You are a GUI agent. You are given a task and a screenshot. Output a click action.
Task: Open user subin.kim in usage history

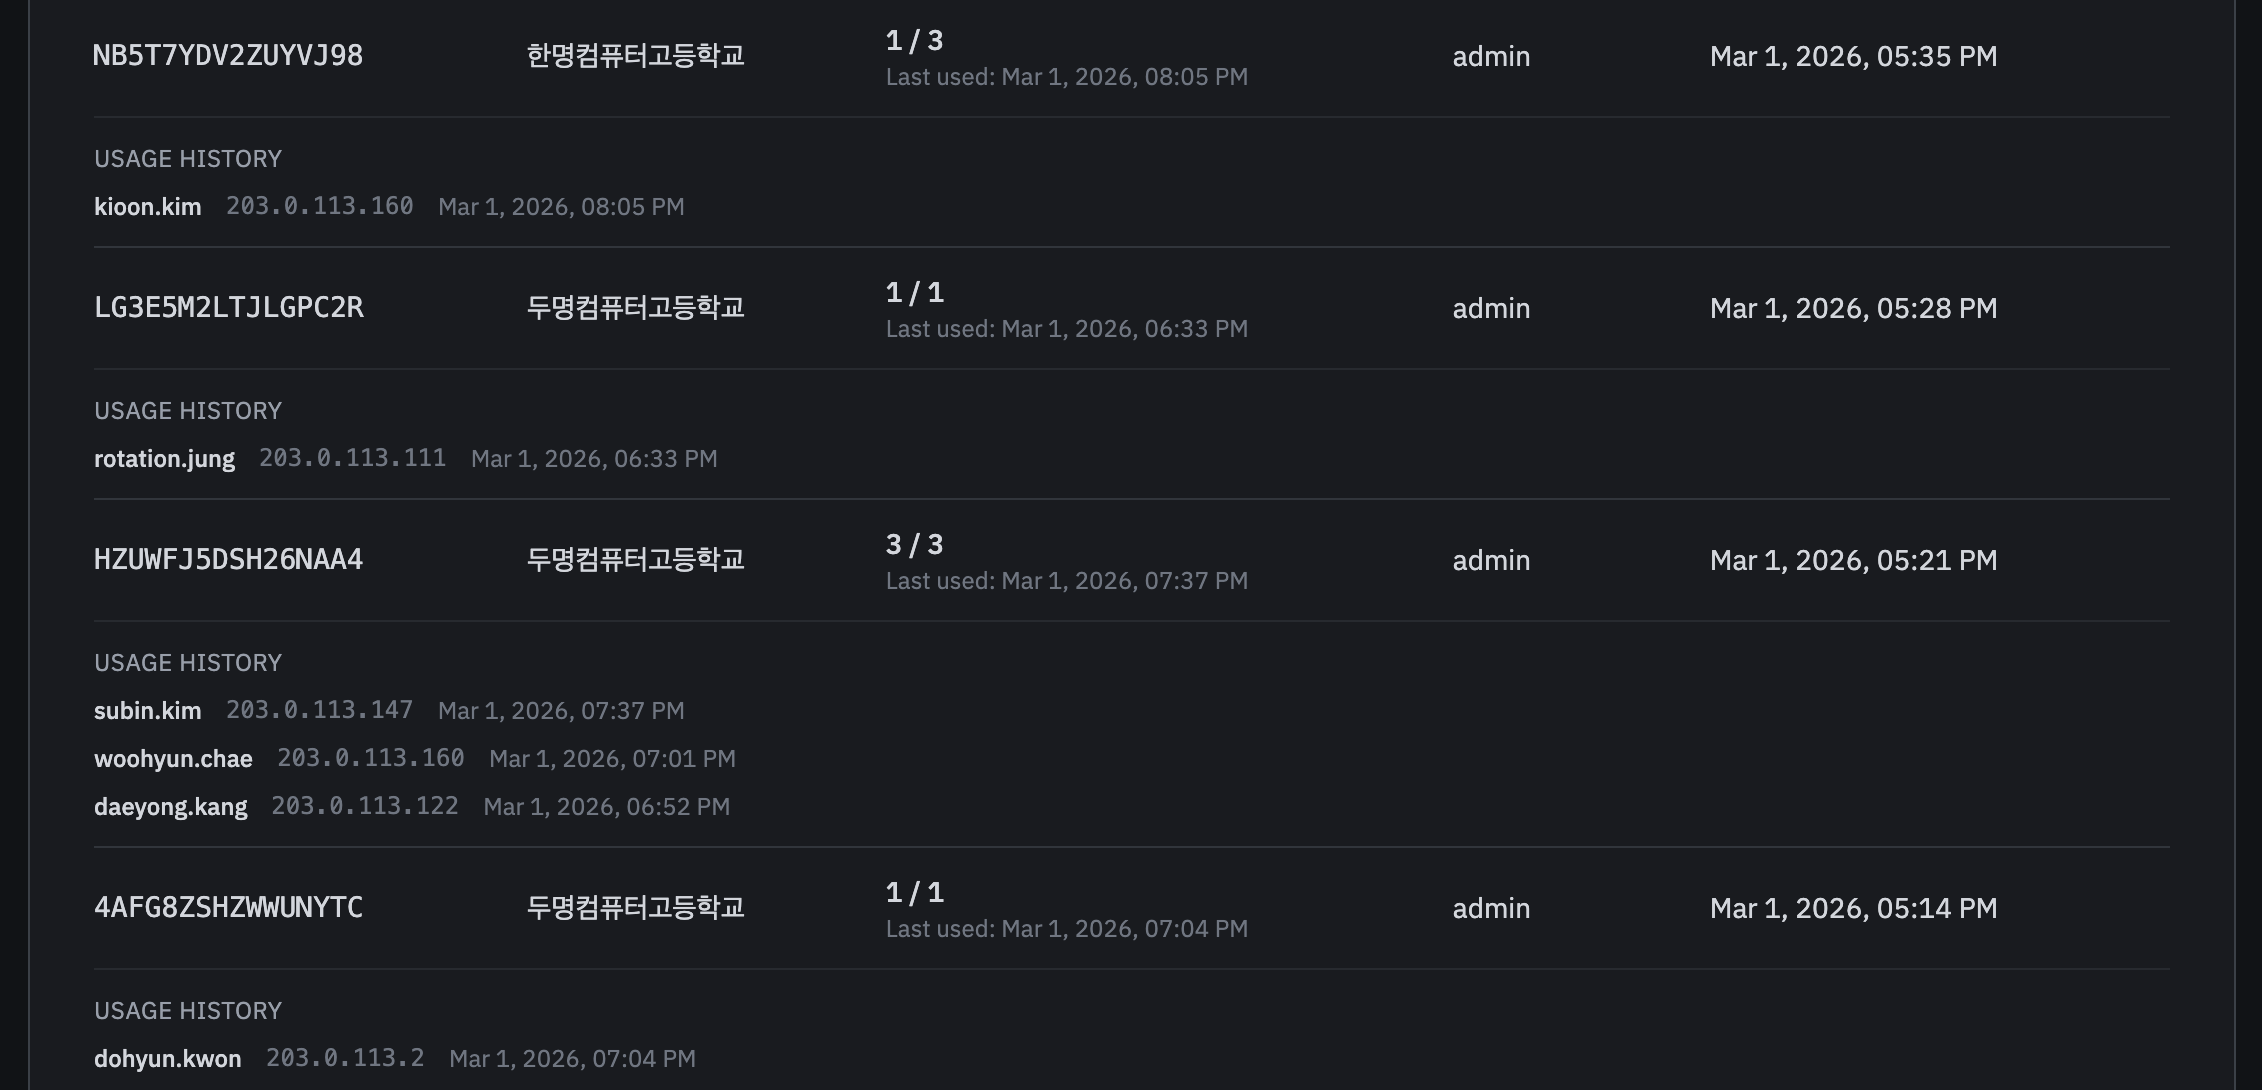coord(147,711)
